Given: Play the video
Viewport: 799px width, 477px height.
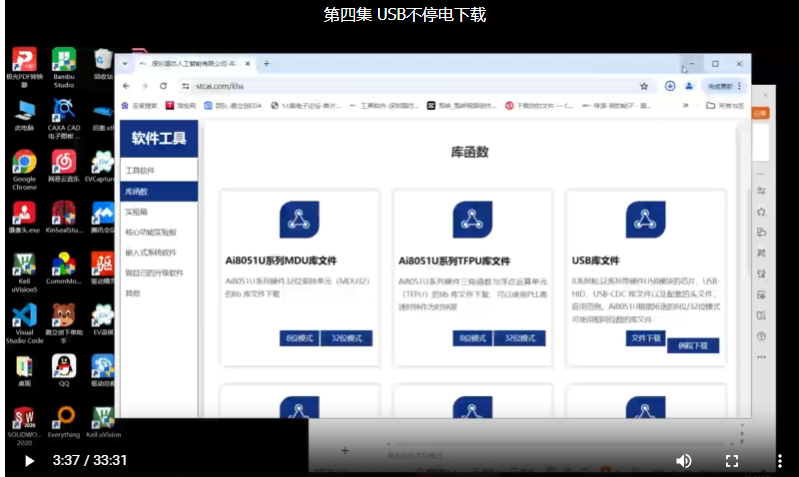Looking at the screenshot, I should coord(30,461).
